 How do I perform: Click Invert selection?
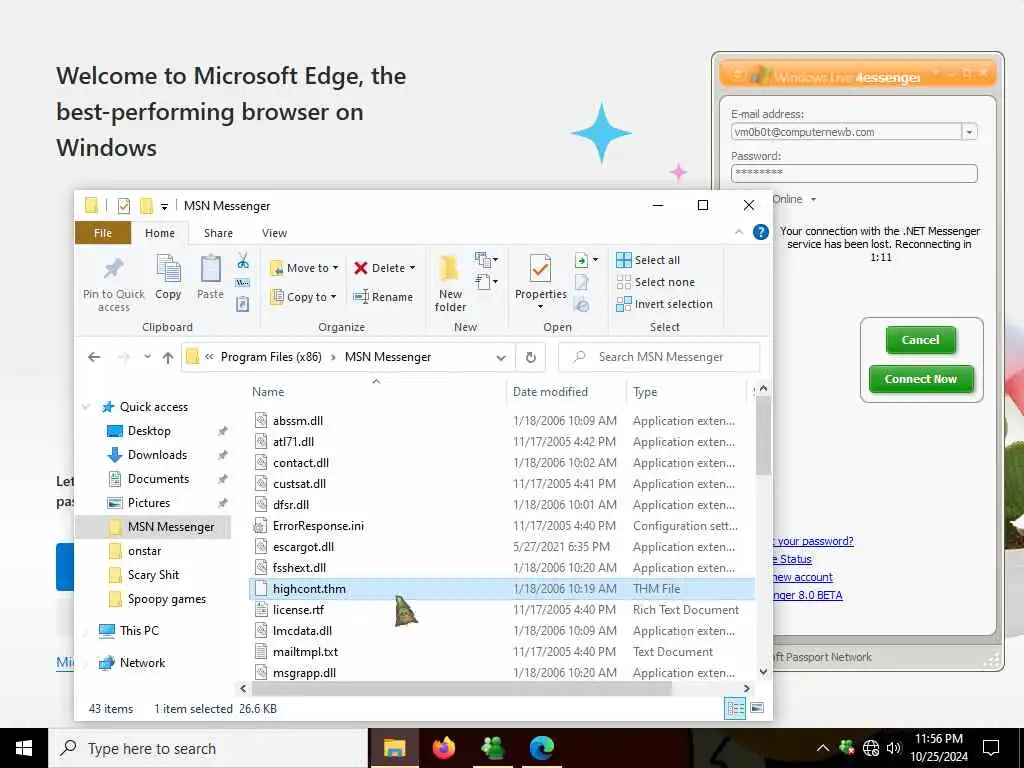tap(664, 304)
